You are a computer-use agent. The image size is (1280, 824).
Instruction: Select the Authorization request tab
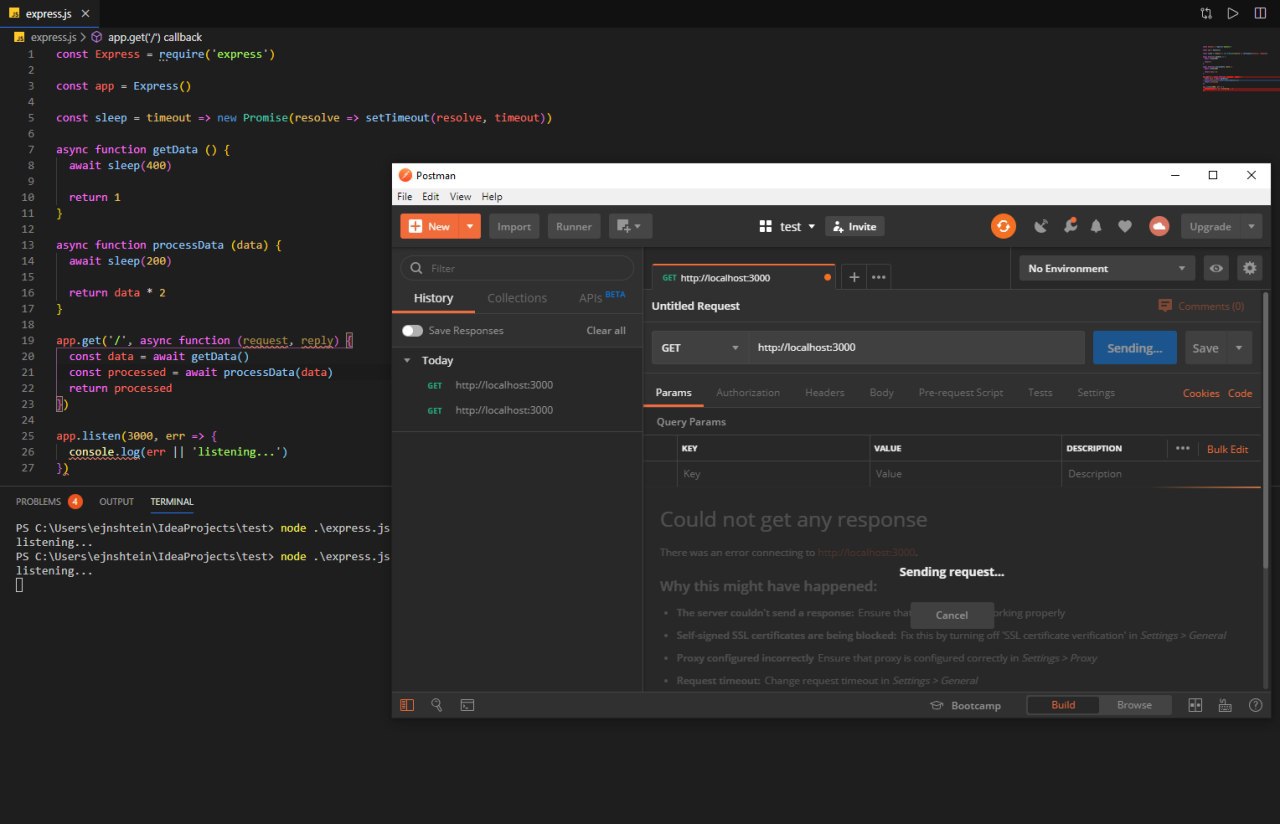coord(748,393)
